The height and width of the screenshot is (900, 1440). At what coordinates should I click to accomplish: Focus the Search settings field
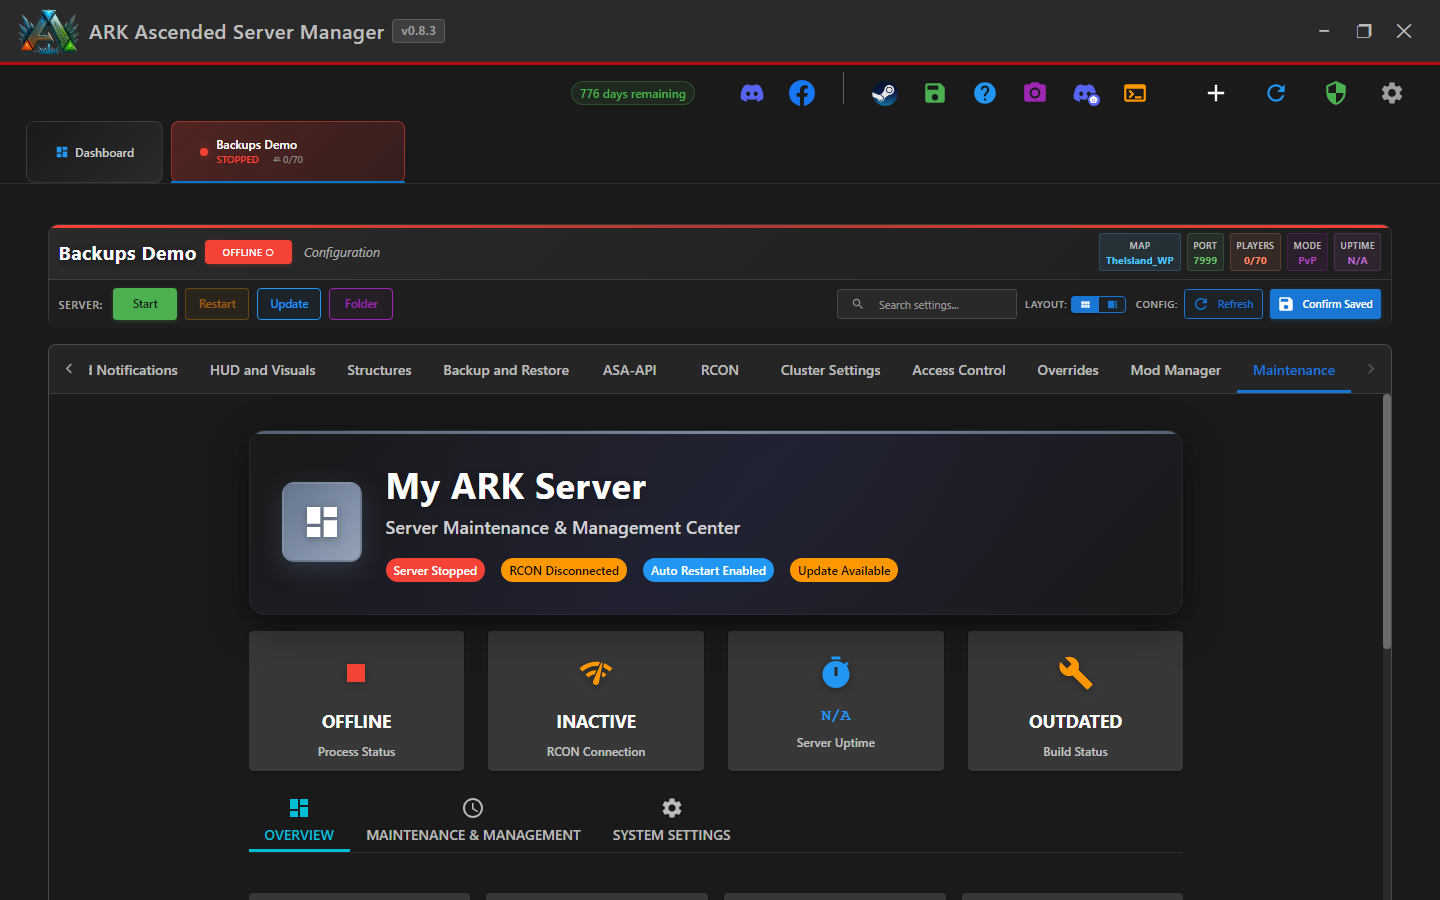point(927,304)
